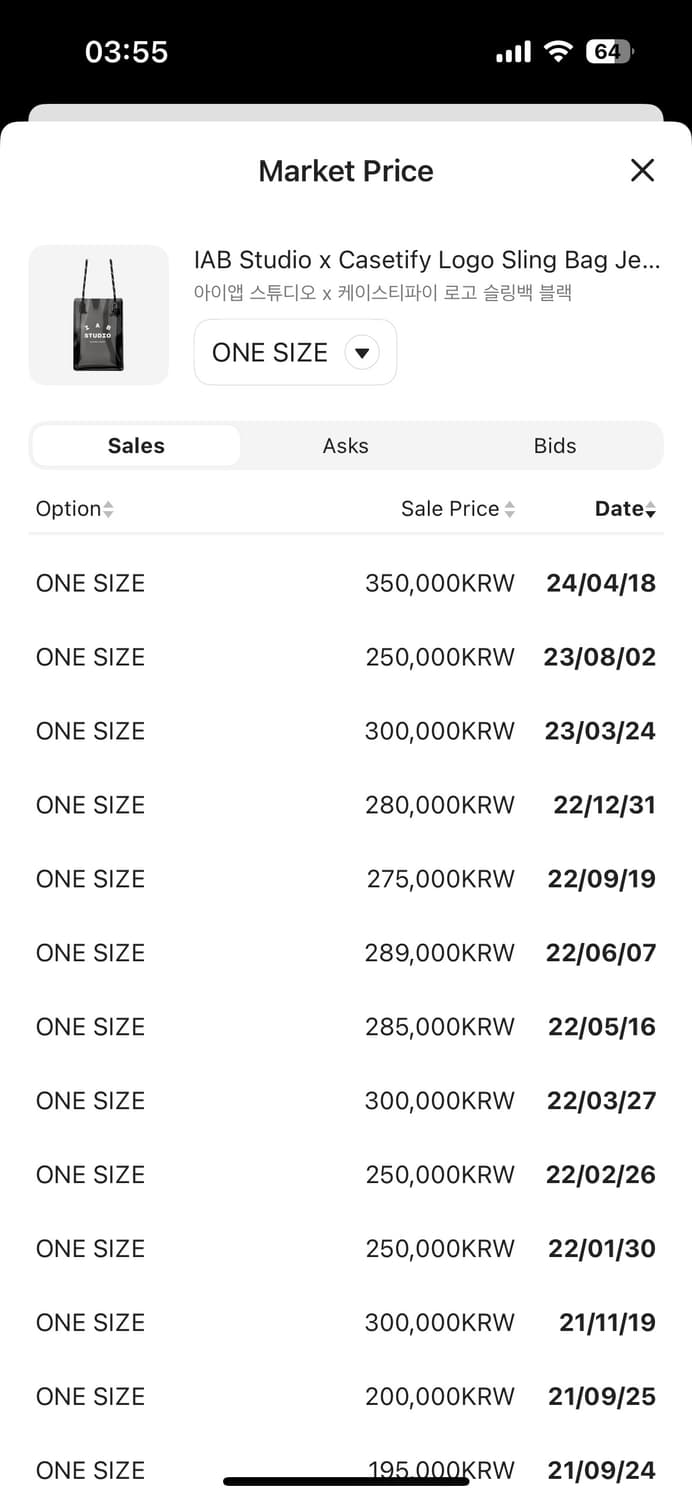
Task: Select the 350,000KRW sale price entry
Action: pyautogui.click(x=440, y=583)
